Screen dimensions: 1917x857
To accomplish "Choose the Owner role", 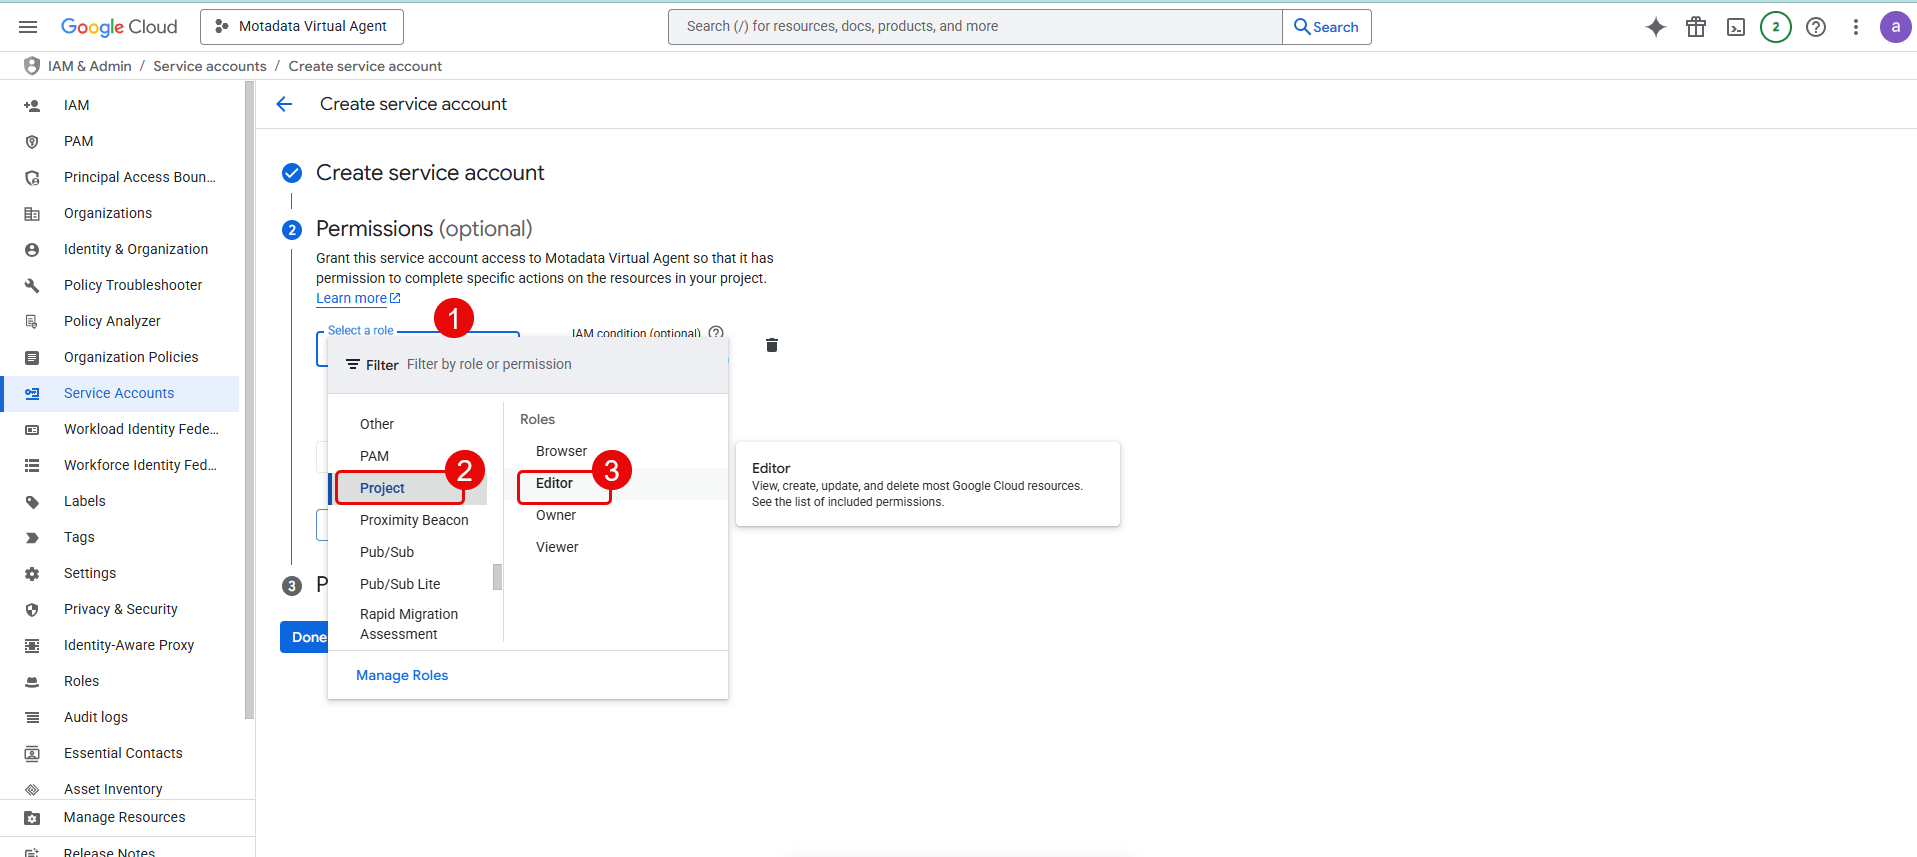I will [x=556, y=515].
